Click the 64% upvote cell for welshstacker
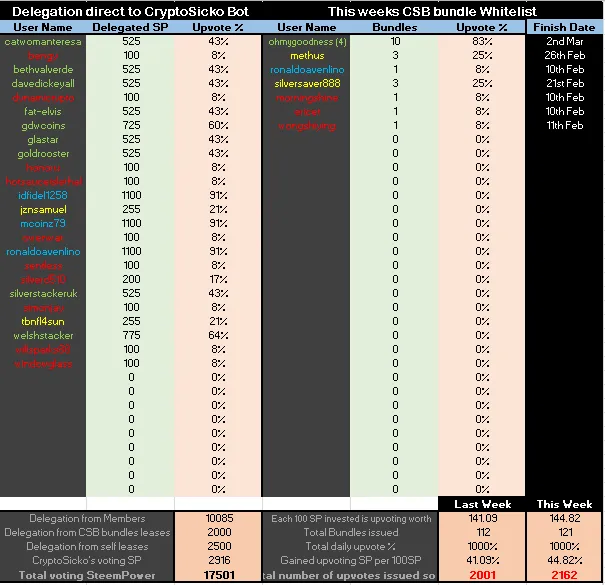 (x=218, y=335)
